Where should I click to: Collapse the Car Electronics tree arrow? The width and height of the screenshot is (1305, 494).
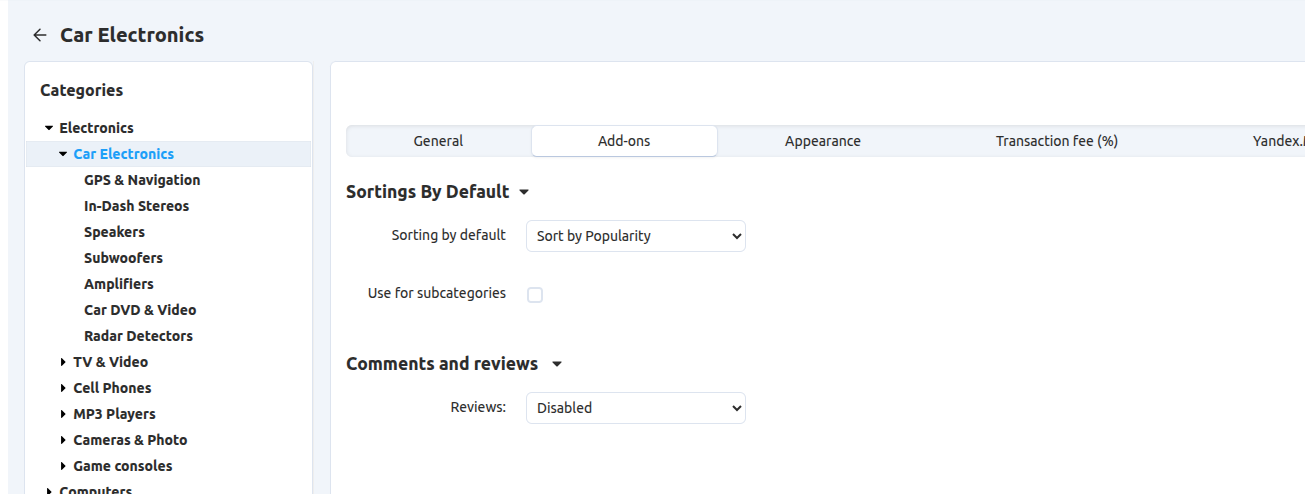63,154
